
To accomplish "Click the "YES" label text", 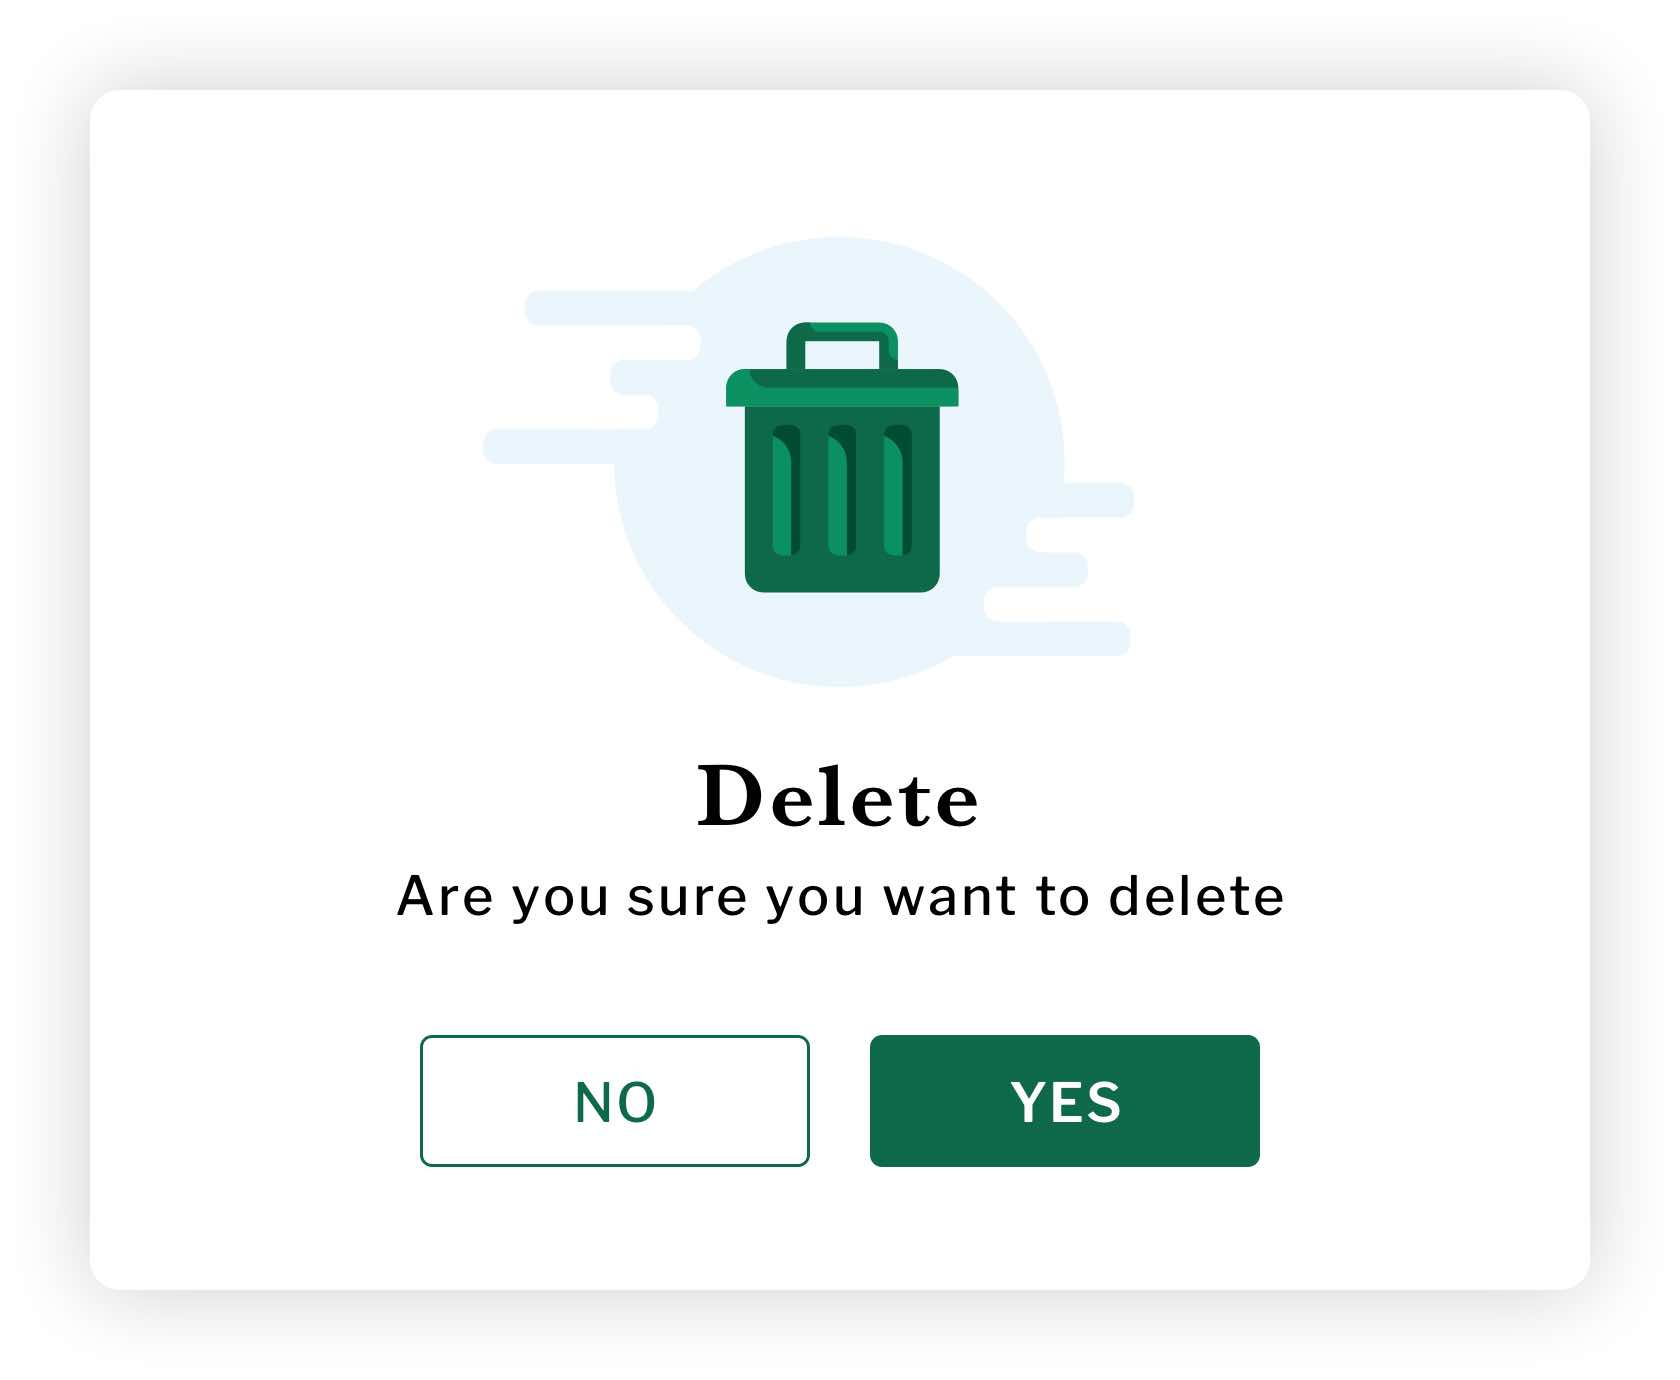I will tap(1065, 1103).
